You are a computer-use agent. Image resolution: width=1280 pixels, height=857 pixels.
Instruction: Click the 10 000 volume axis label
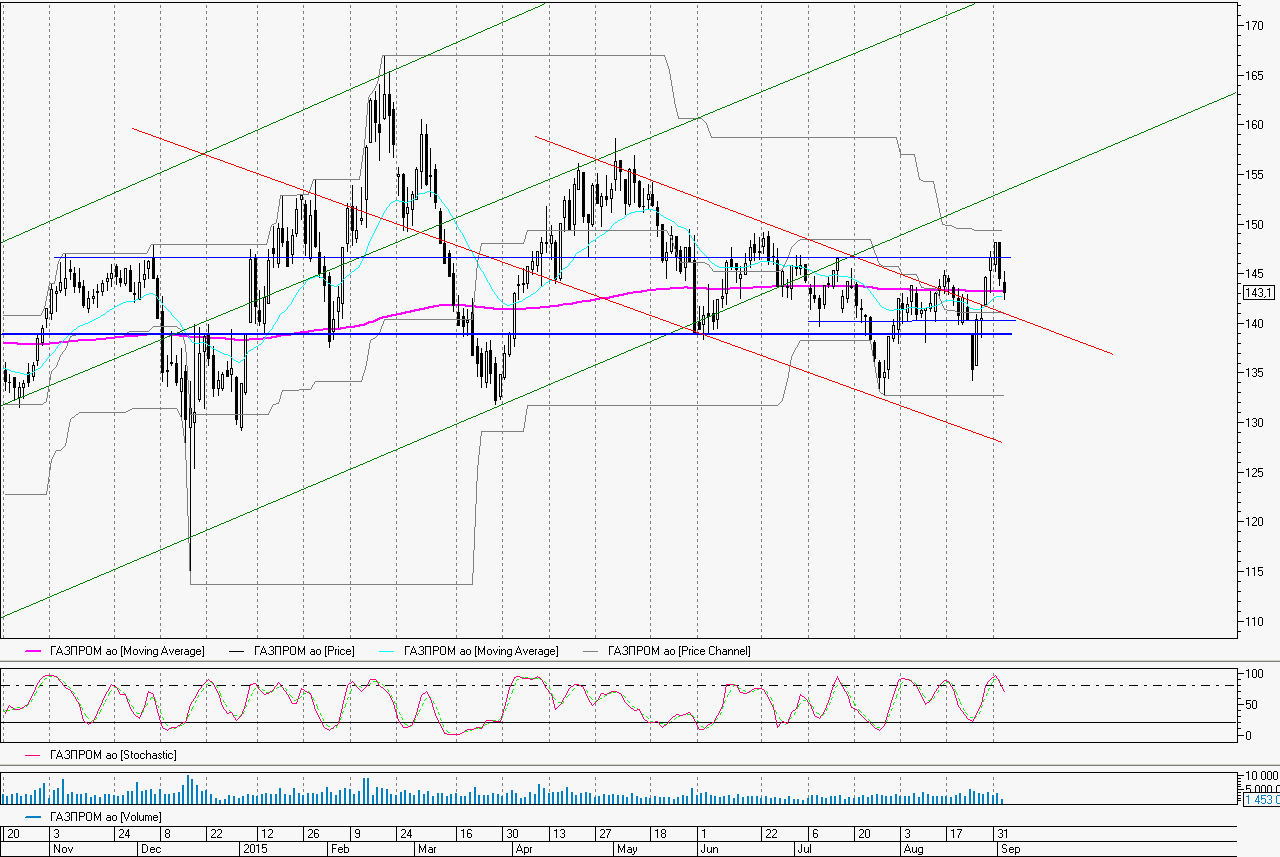coord(1259,776)
